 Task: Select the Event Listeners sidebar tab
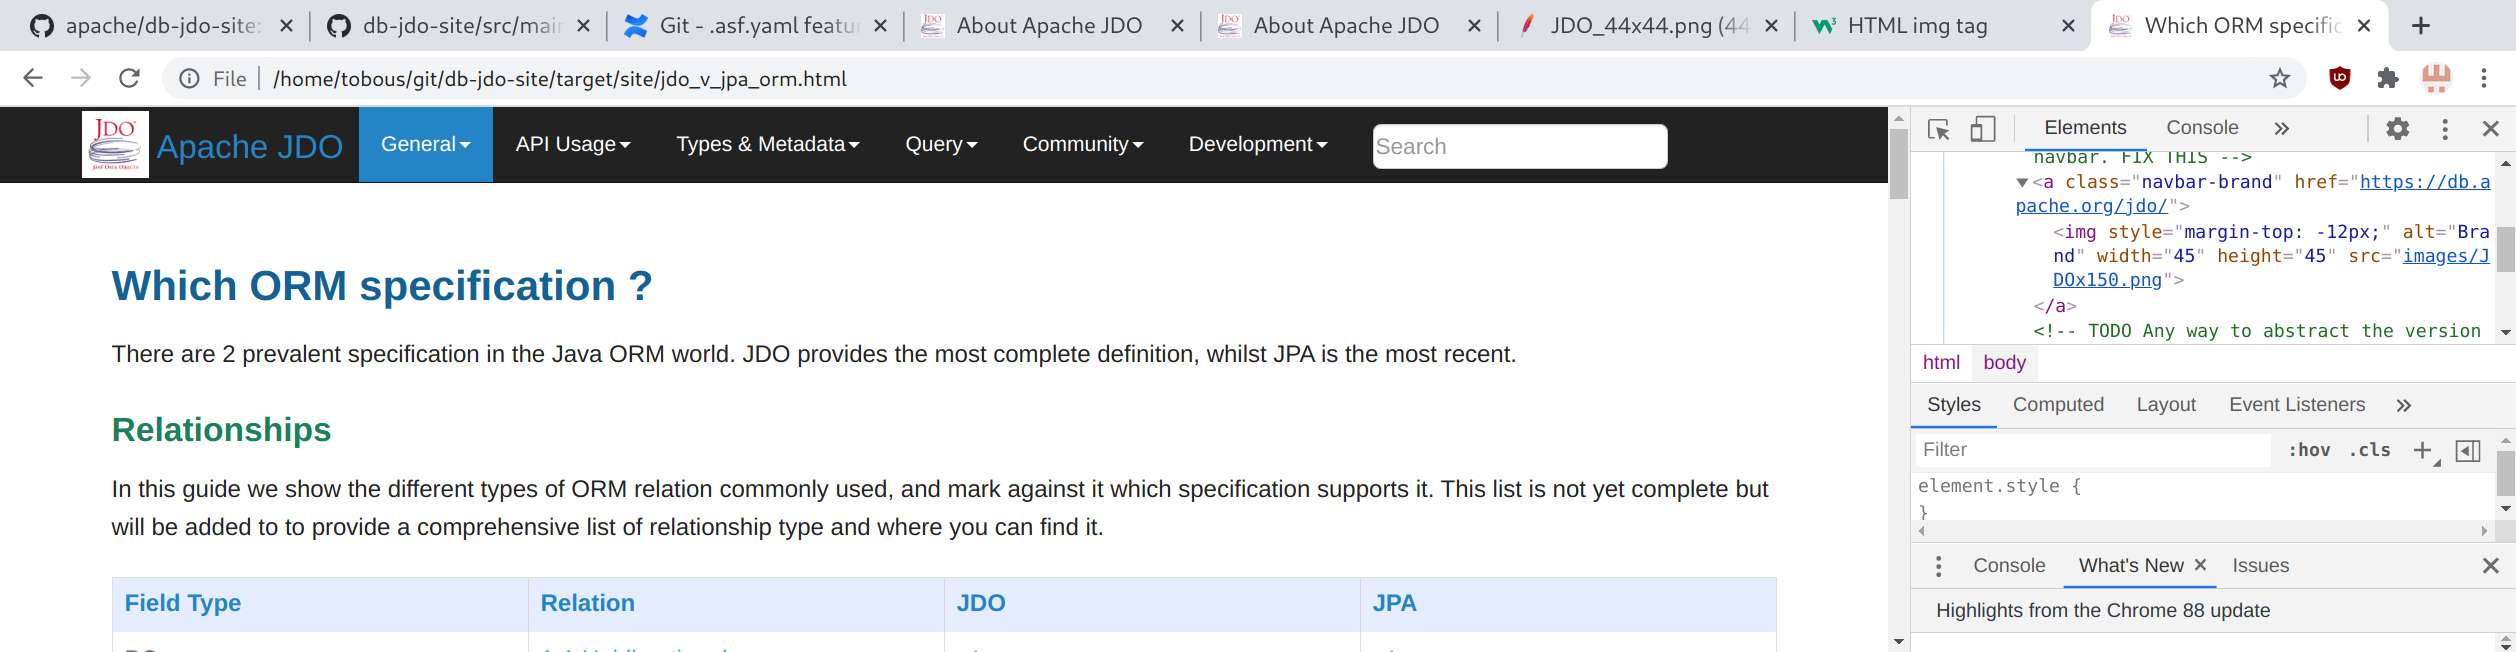point(2297,405)
